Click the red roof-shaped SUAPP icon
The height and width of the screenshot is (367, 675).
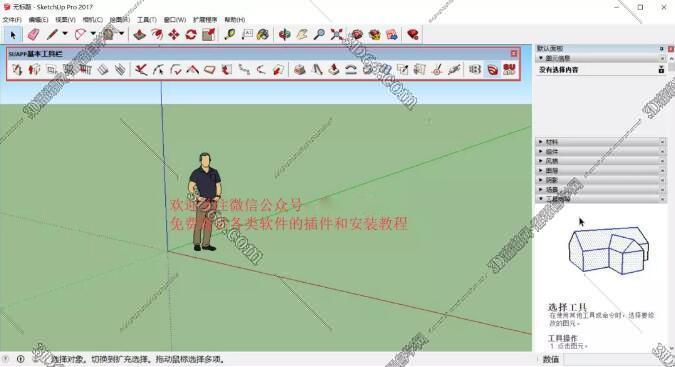[192, 69]
